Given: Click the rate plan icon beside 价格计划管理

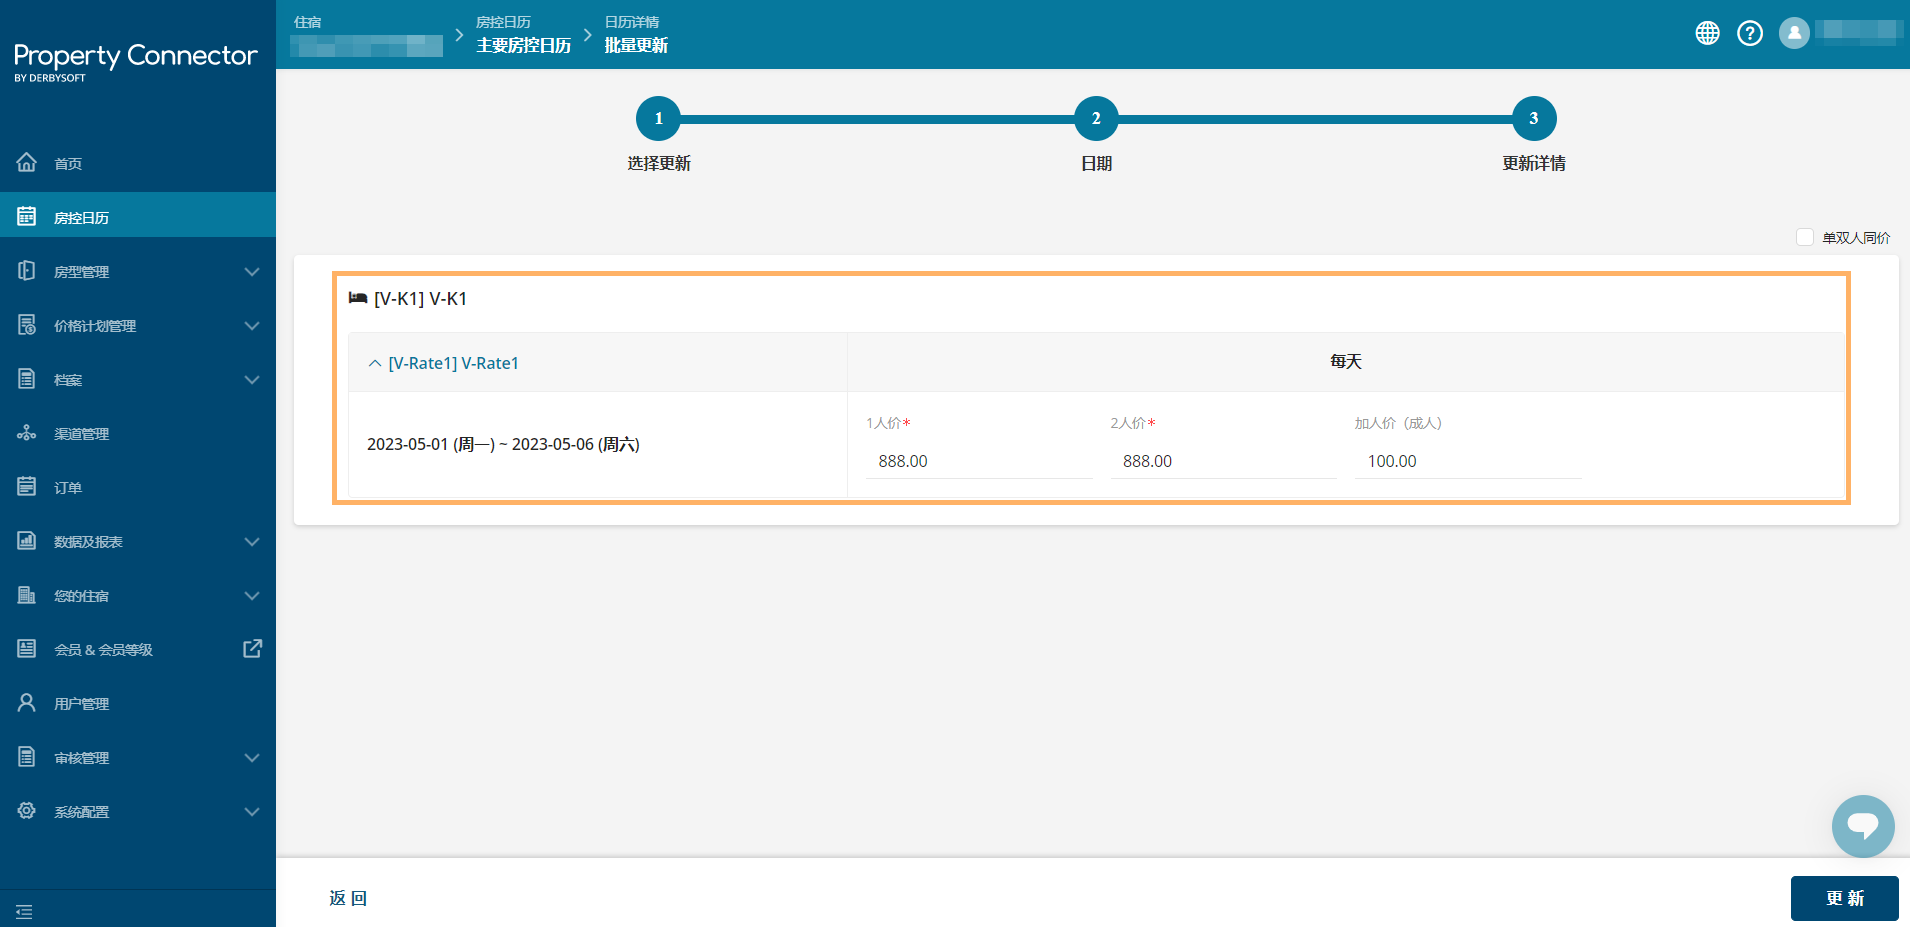Looking at the screenshot, I should coord(27,324).
